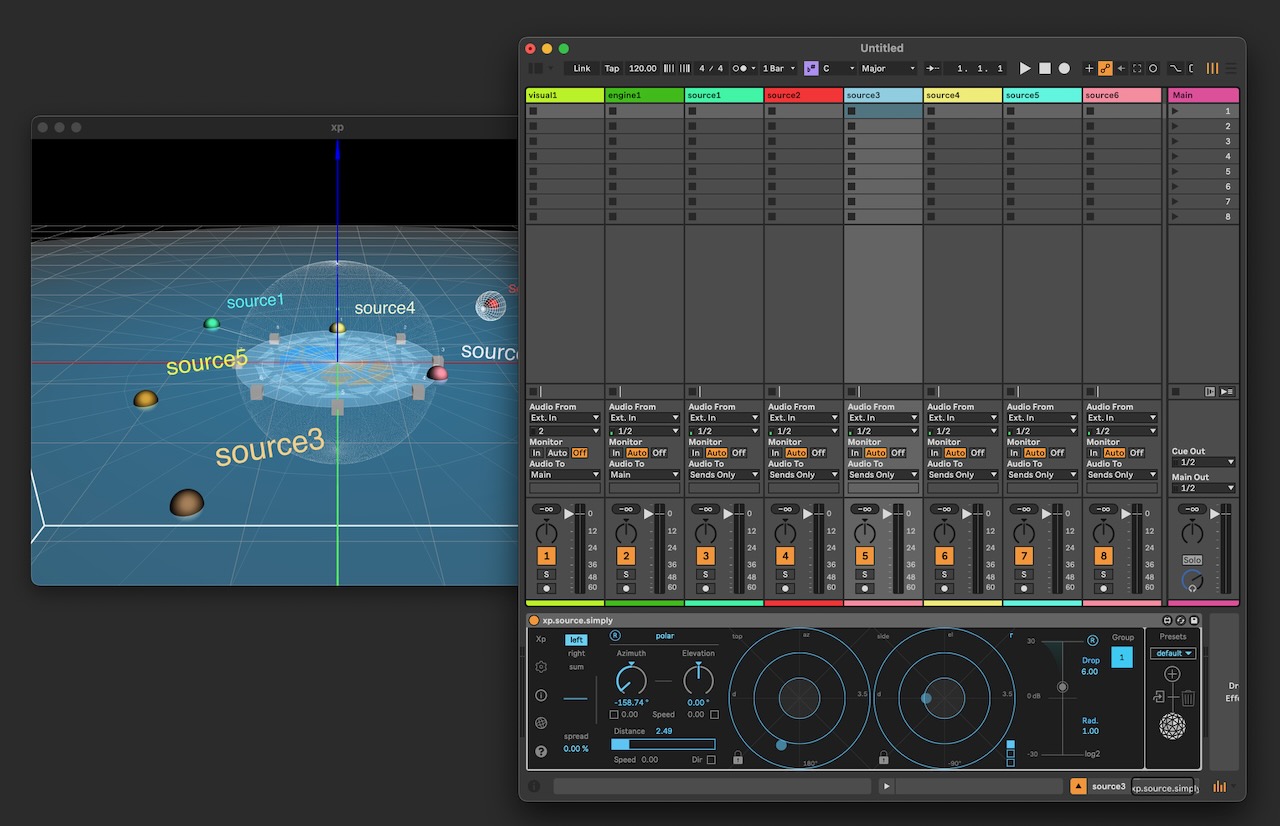Toggle the Scale Mode purple icon

(811, 68)
